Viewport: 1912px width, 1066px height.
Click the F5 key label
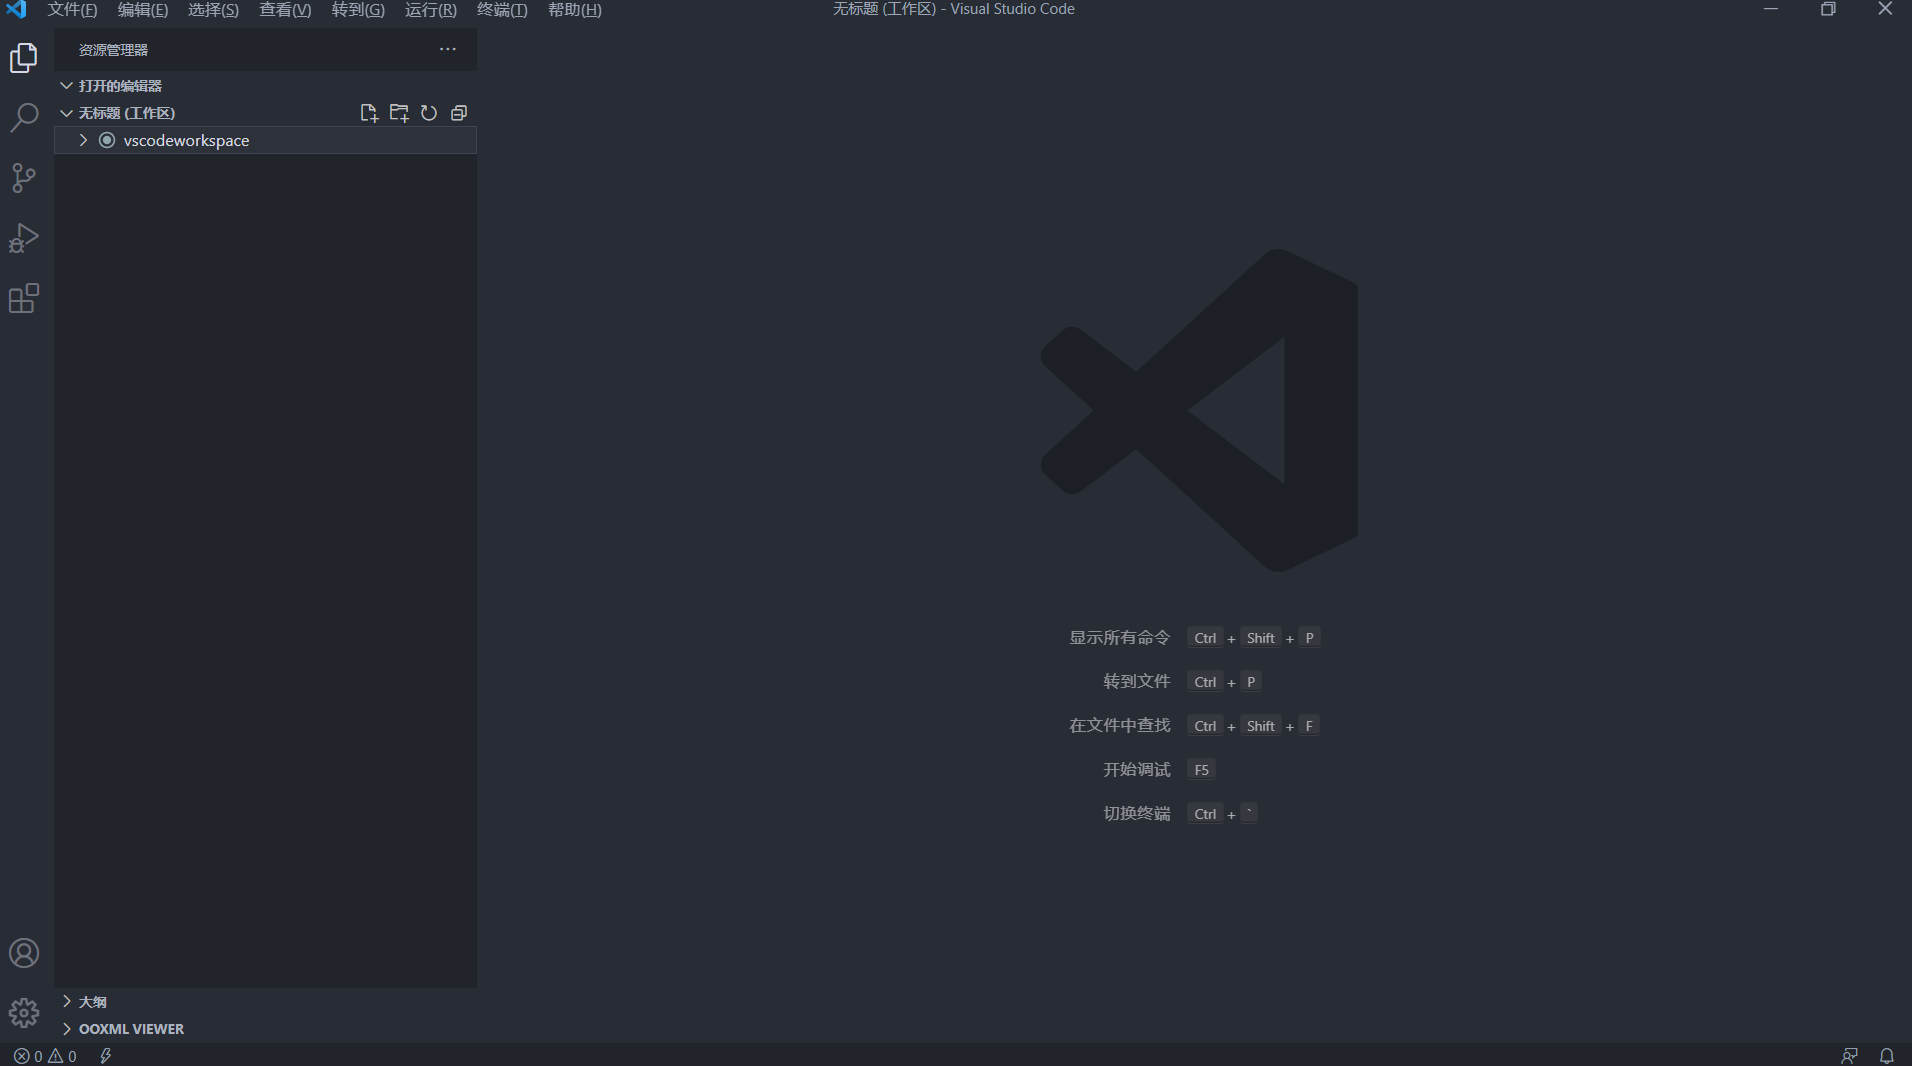(x=1201, y=770)
